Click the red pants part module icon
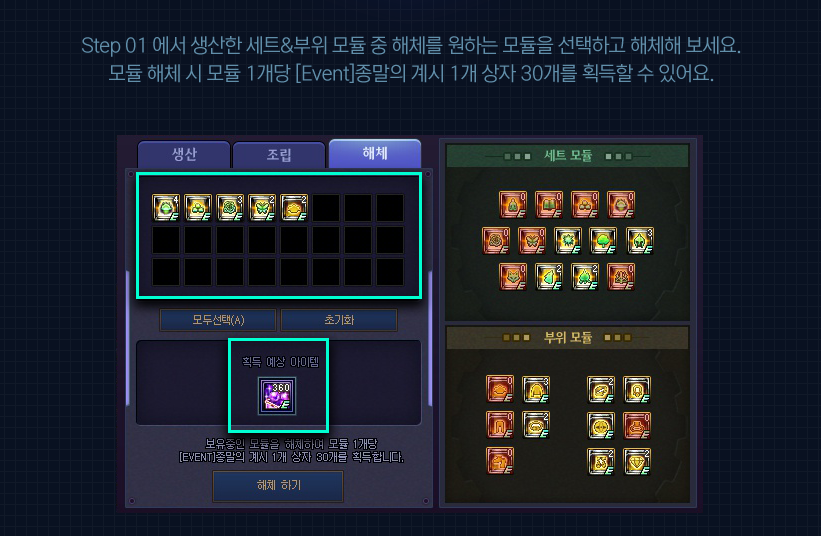The image size is (821, 536). [500, 425]
